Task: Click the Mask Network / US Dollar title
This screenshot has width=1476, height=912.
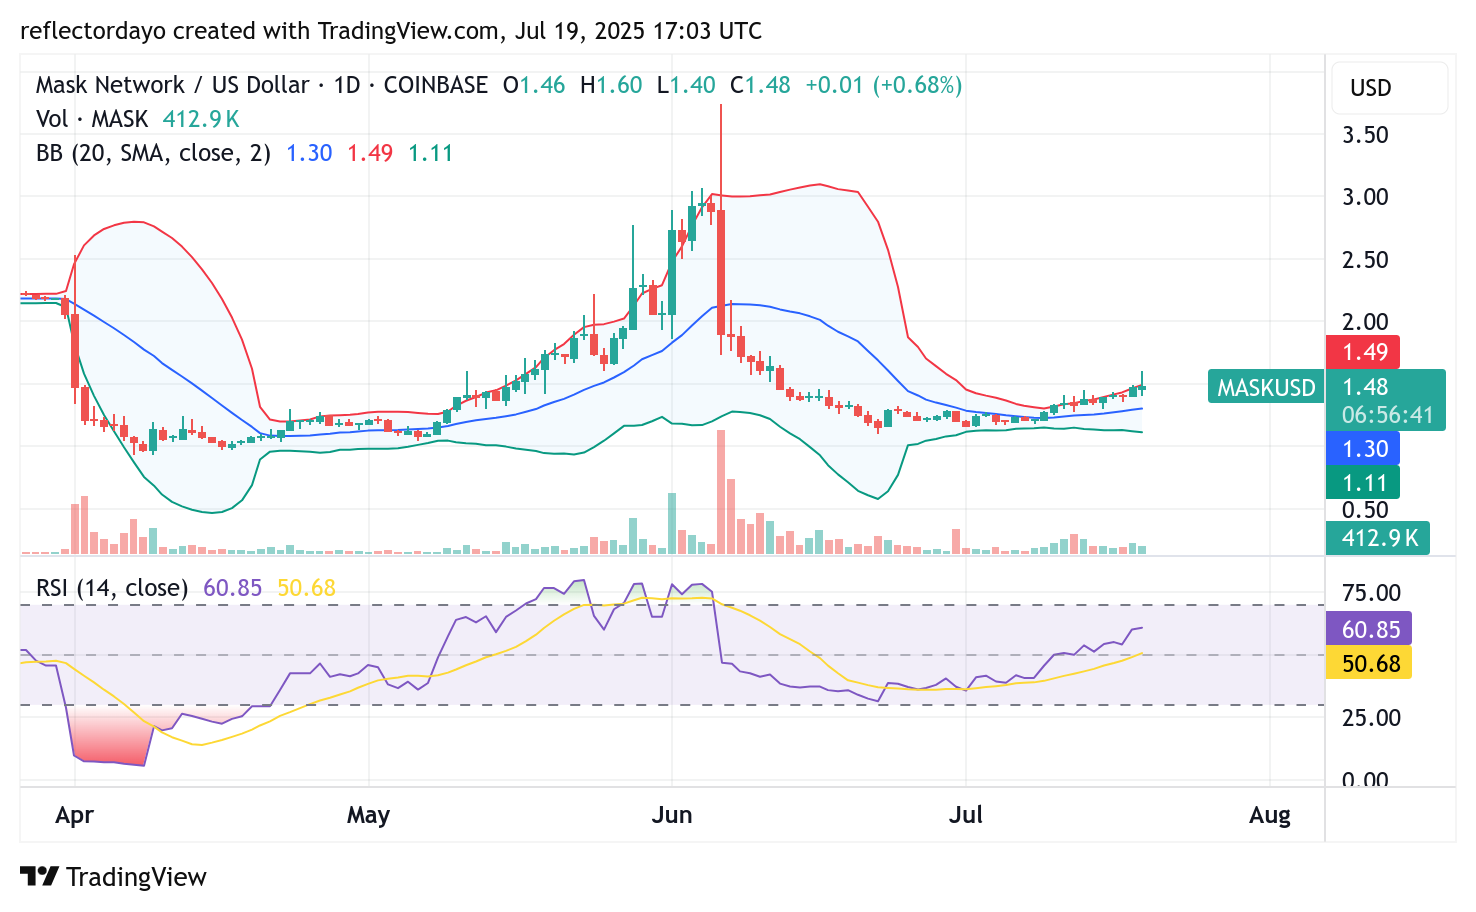Action: (173, 85)
